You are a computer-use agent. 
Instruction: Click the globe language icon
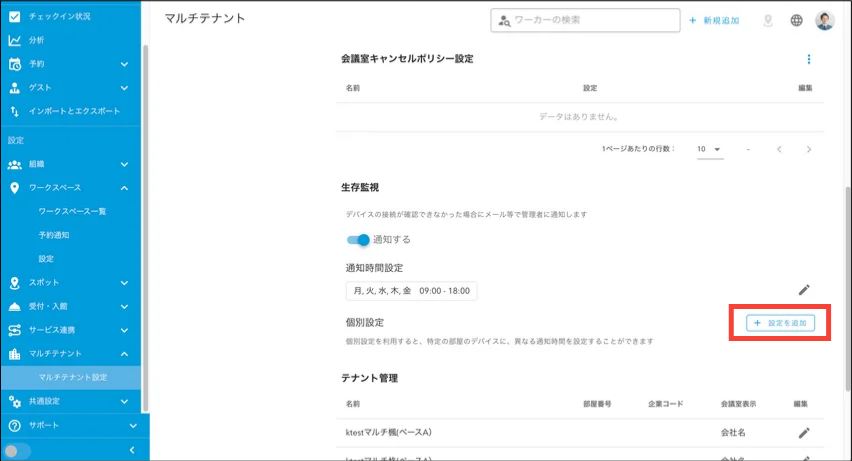(x=796, y=20)
